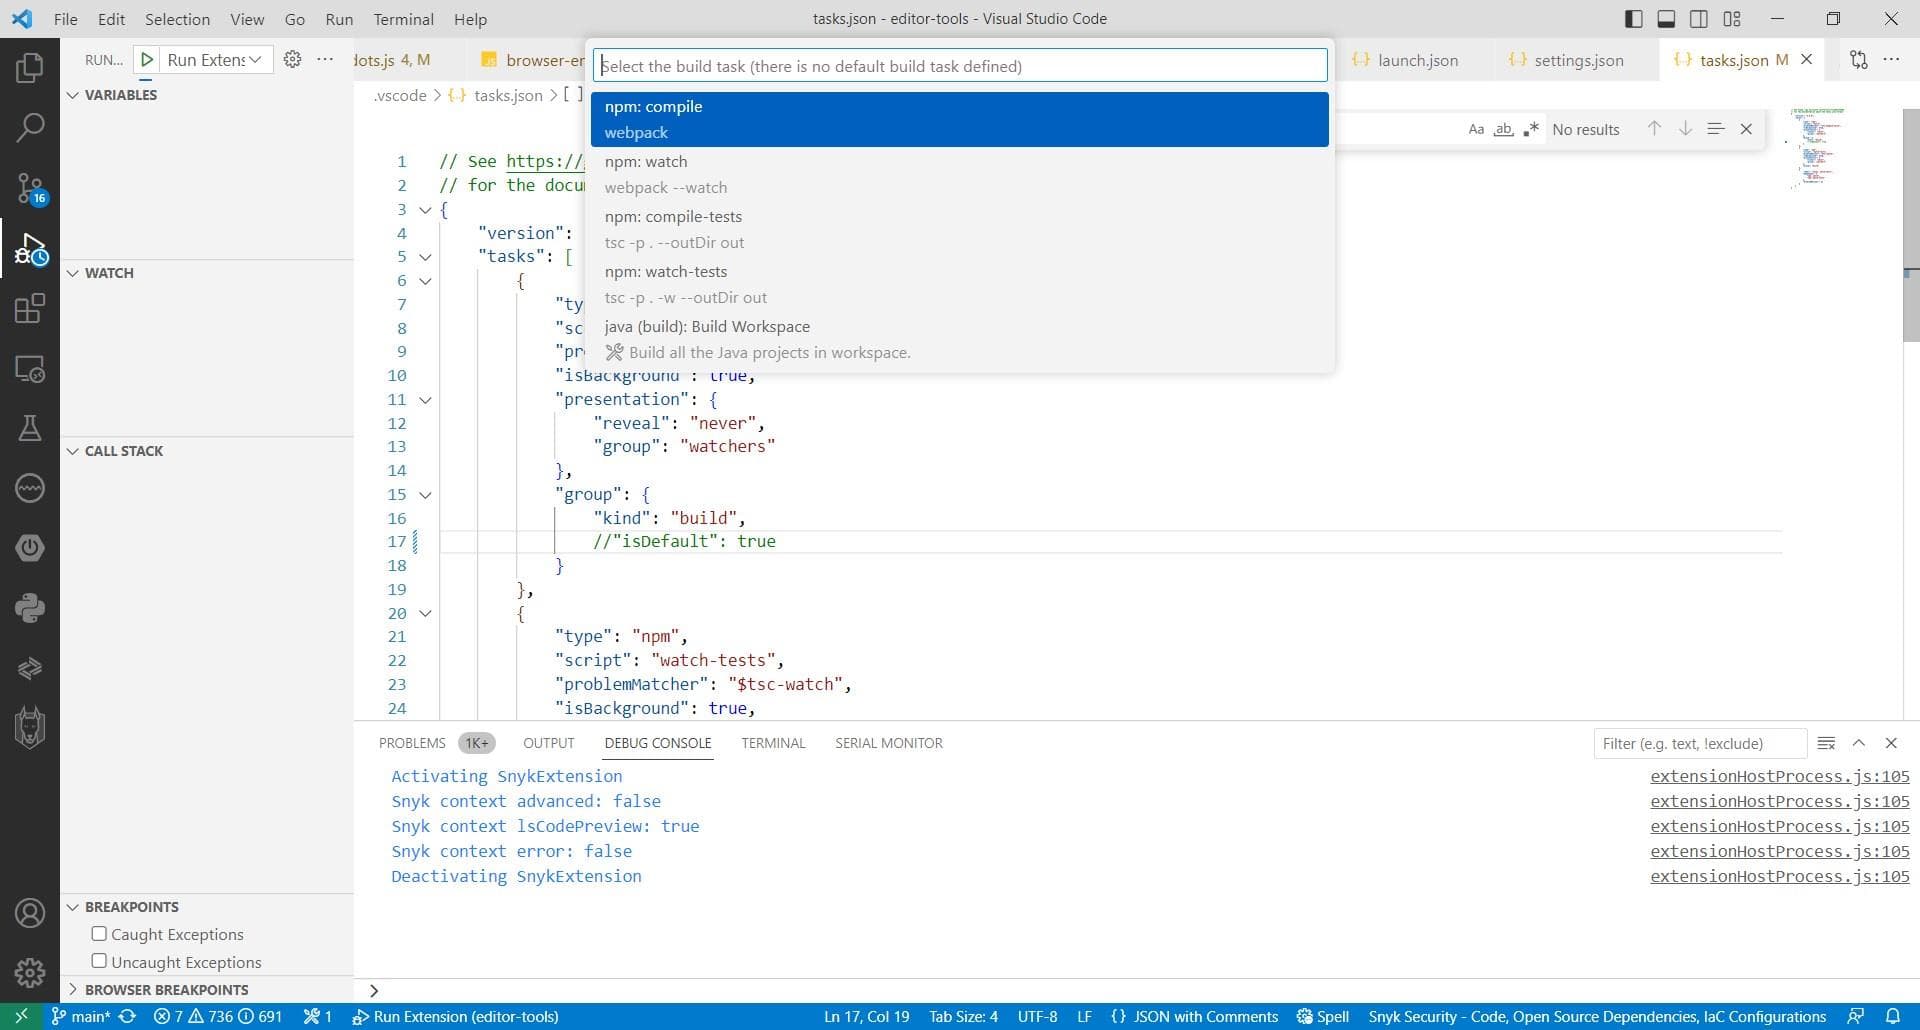
Task: Enable Caught Exceptions breakpoint
Action: (99, 934)
